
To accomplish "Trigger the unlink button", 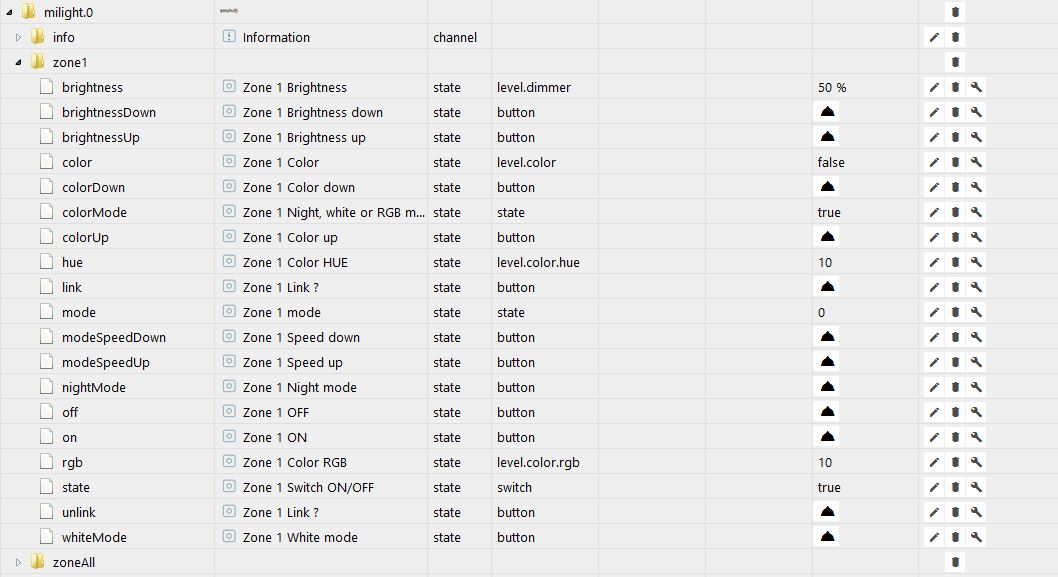I will [x=827, y=512].
